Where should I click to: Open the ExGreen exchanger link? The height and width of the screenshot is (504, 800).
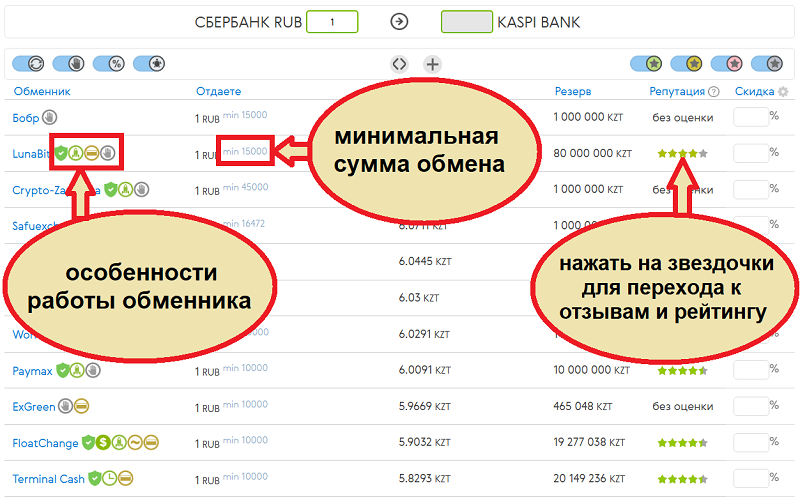pos(34,407)
